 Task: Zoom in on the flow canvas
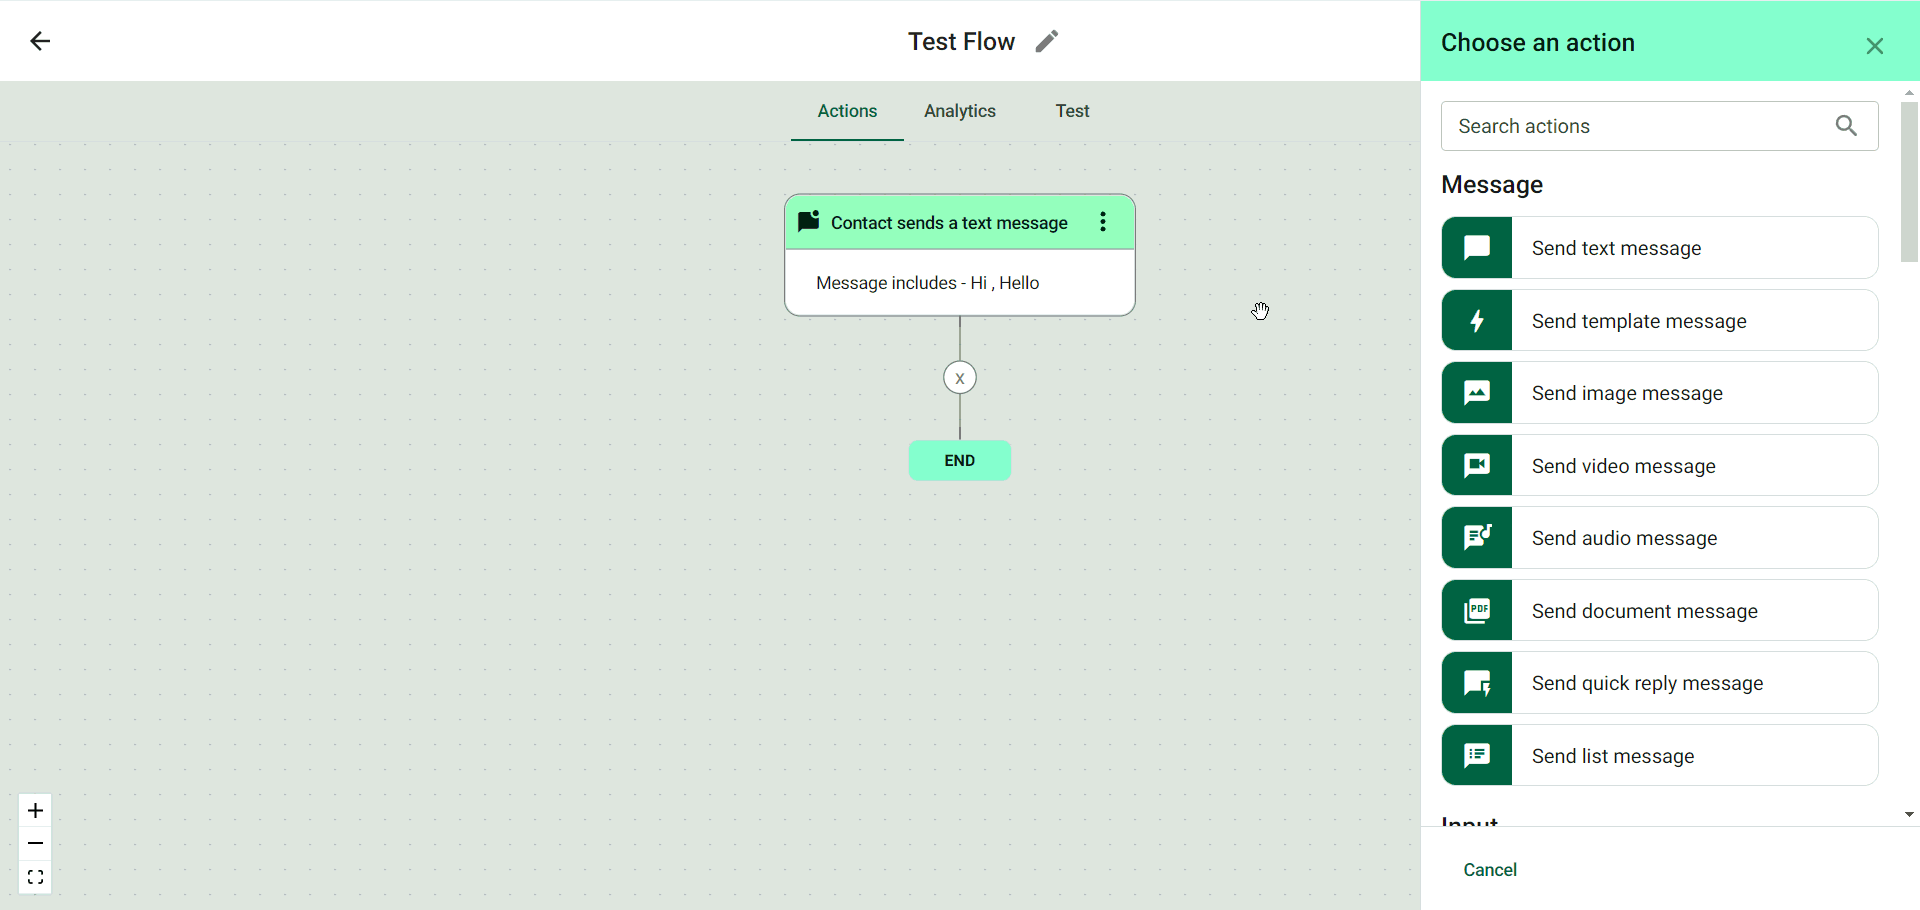[36, 810]
